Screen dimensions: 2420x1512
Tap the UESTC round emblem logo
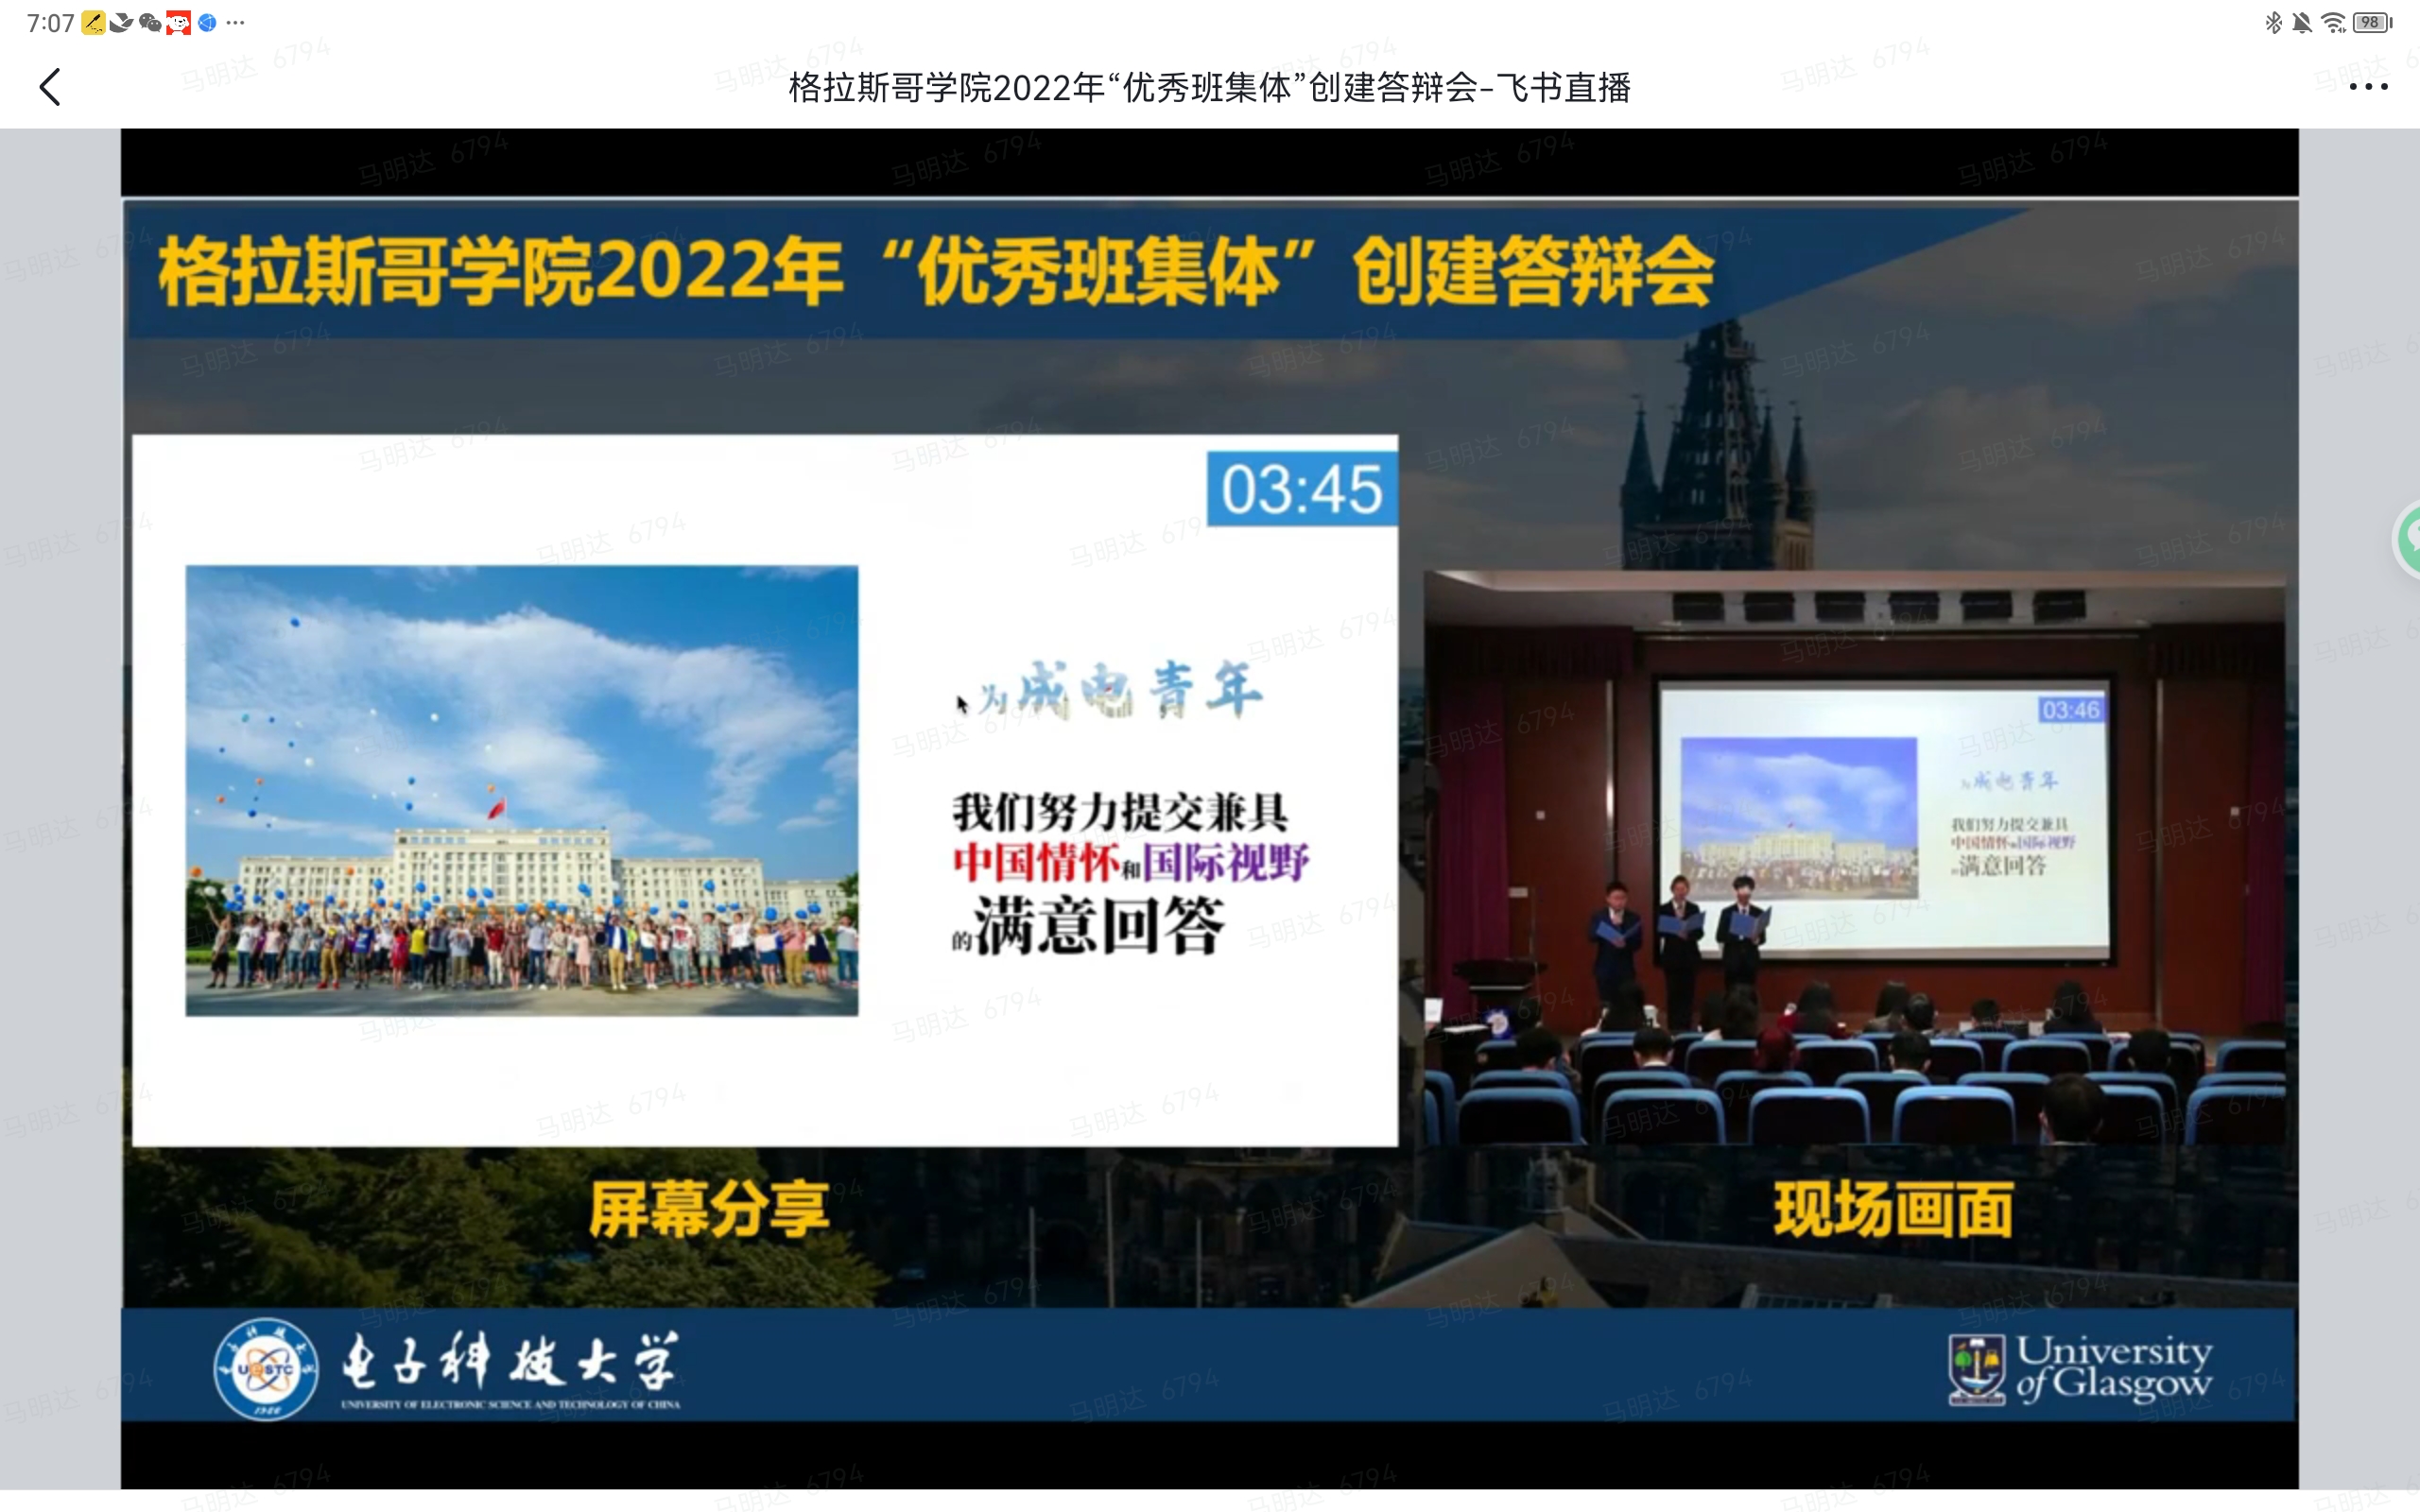tap(266, 1368)
